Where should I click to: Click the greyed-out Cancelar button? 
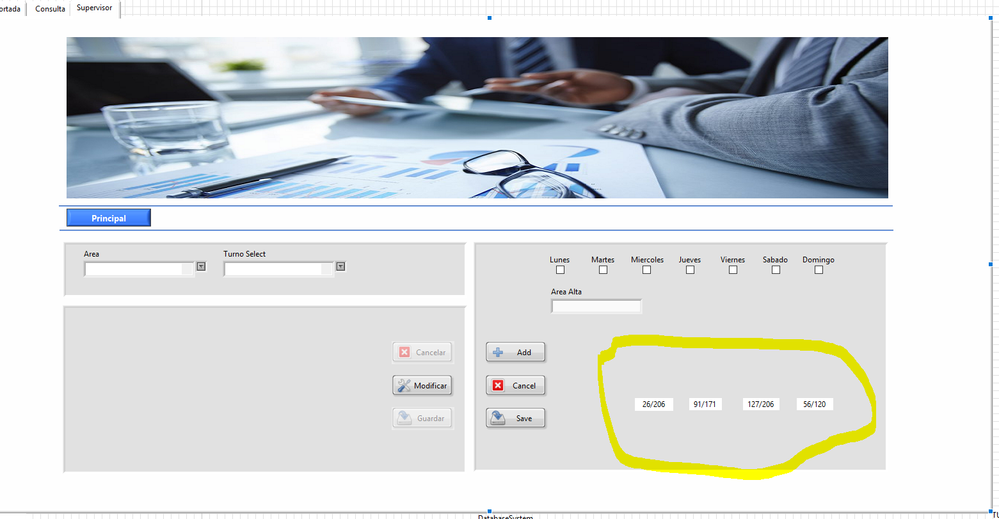pyautogui.click(x=422, y=352)
